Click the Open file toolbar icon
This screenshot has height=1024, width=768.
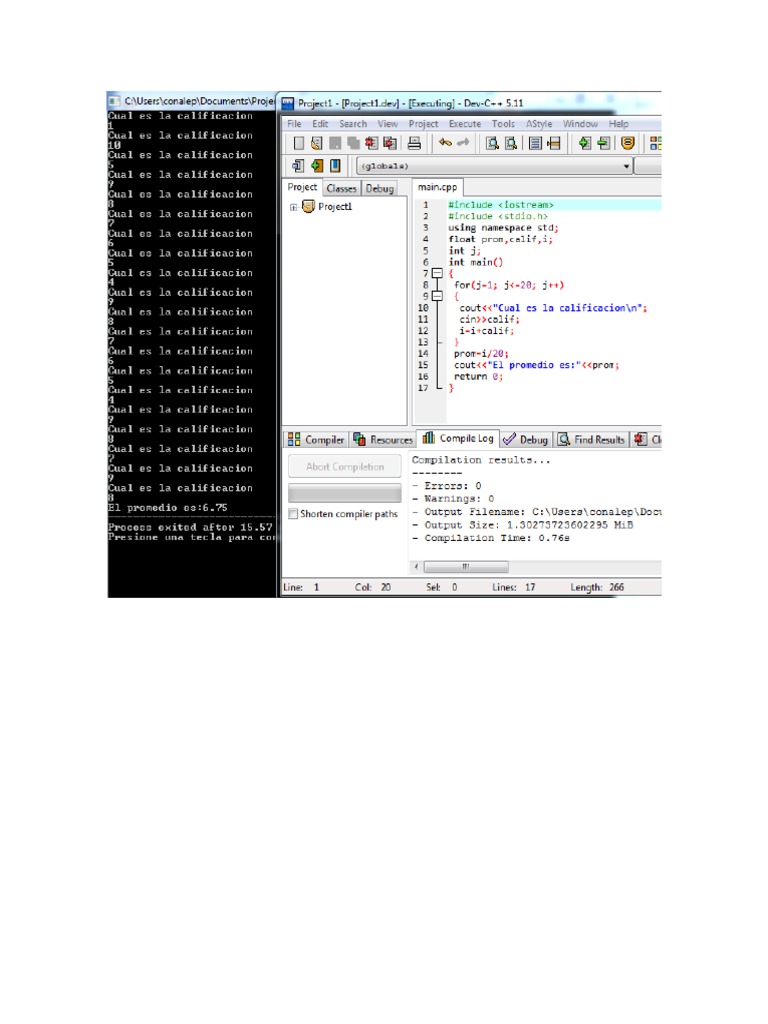pyautogui.click(x=317, y=143)
